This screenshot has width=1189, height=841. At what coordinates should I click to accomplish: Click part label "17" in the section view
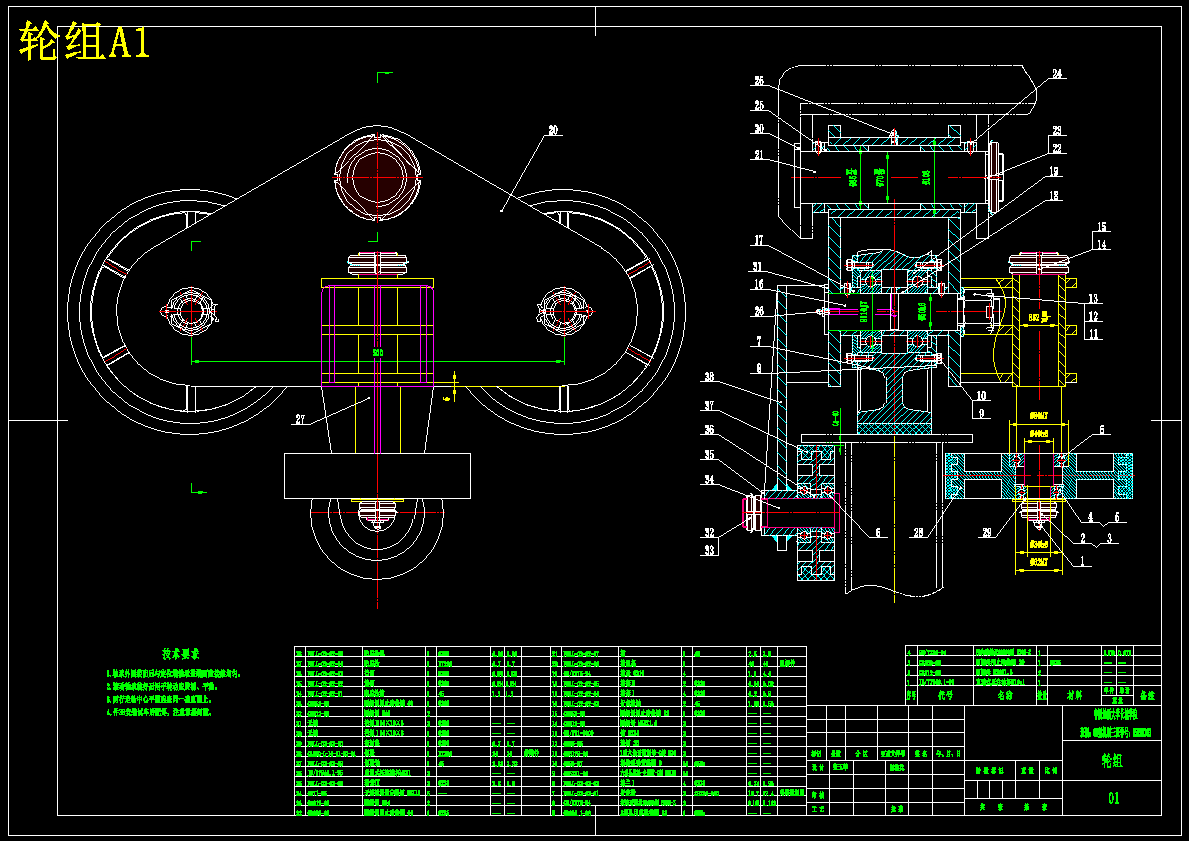[x=759, y=241]
